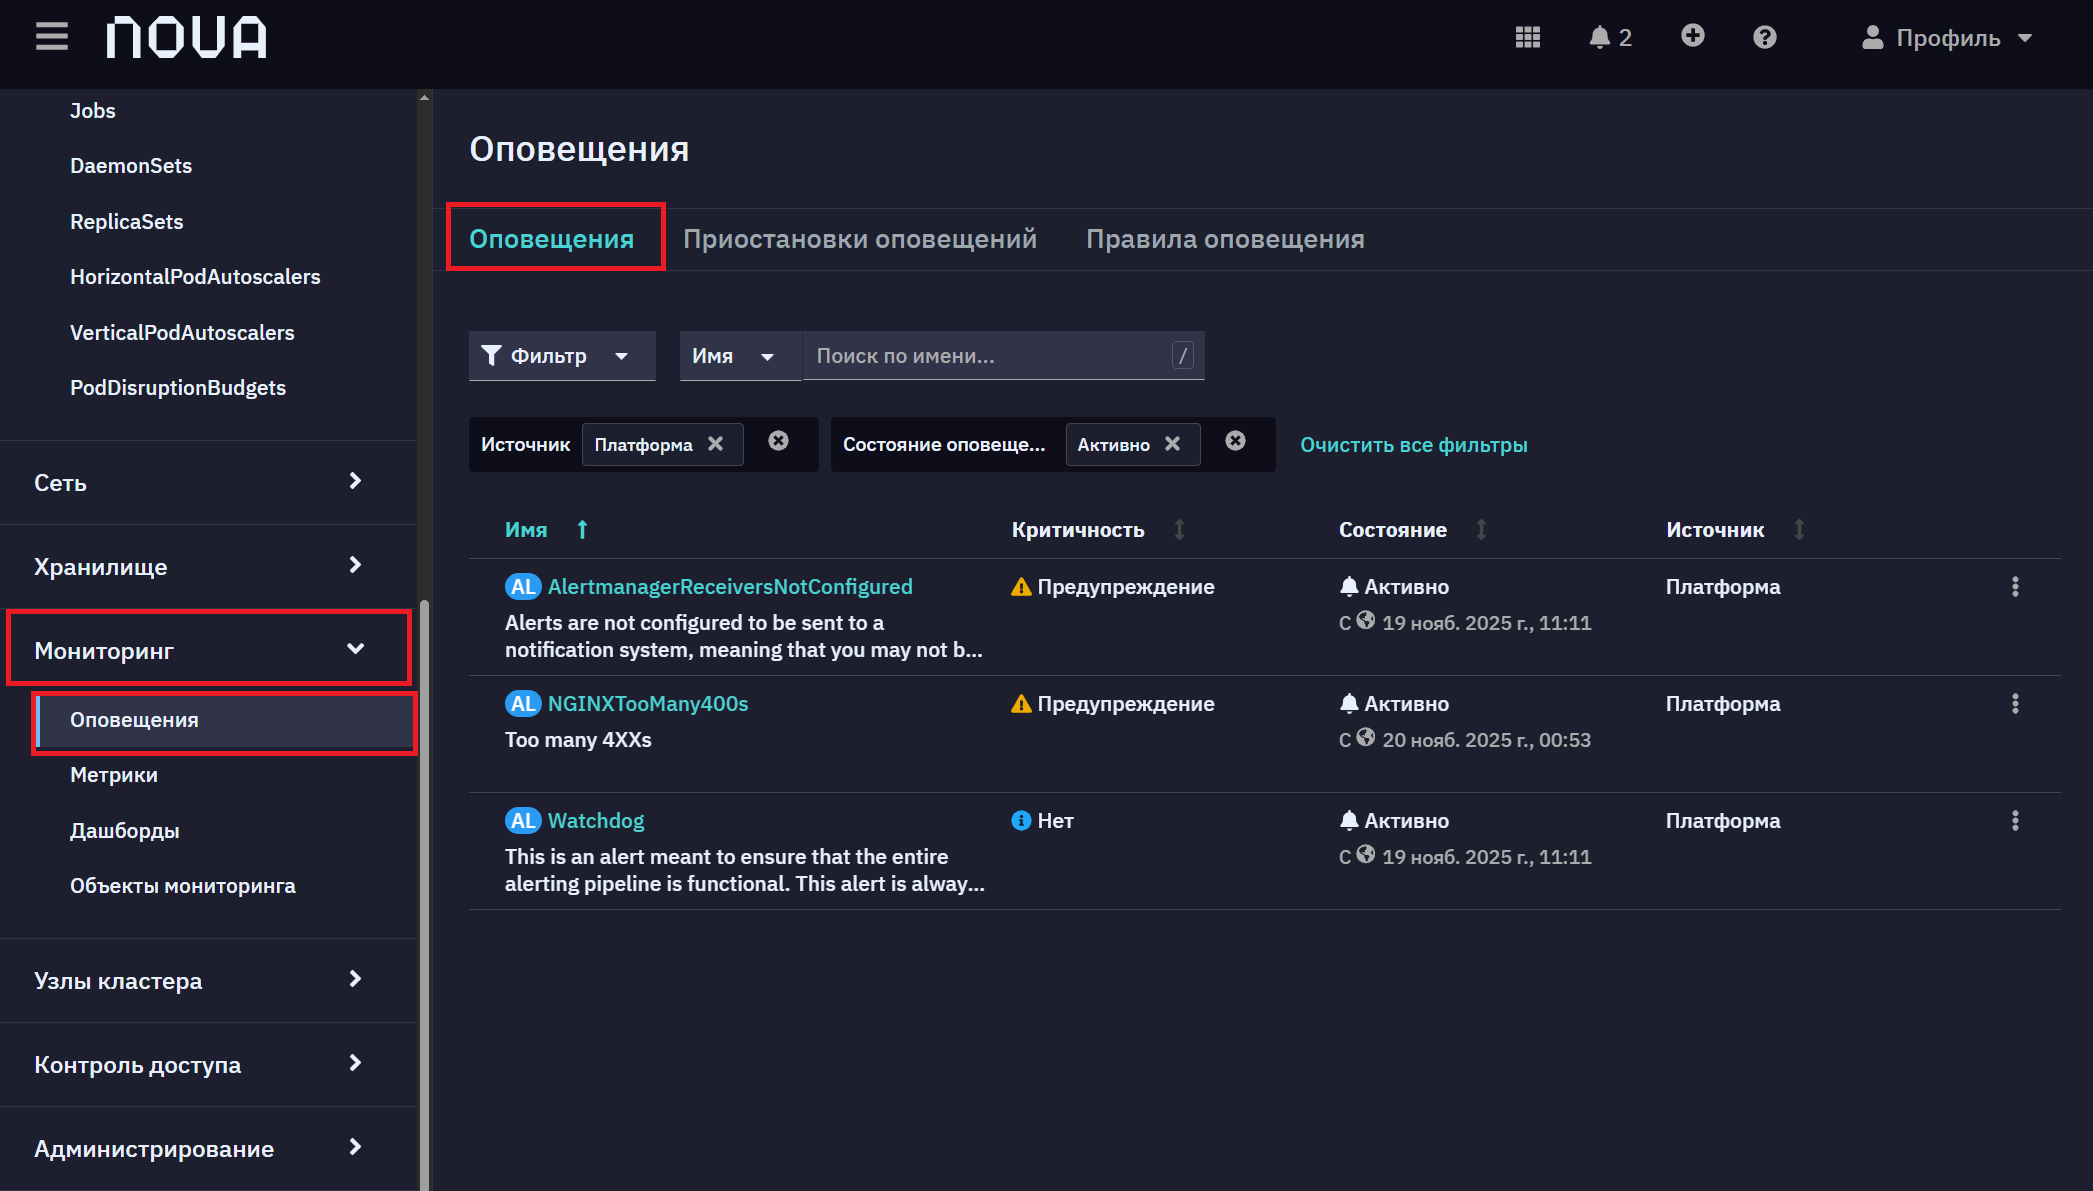Open the hamburger navigation menu

click(x=52, y=37)
